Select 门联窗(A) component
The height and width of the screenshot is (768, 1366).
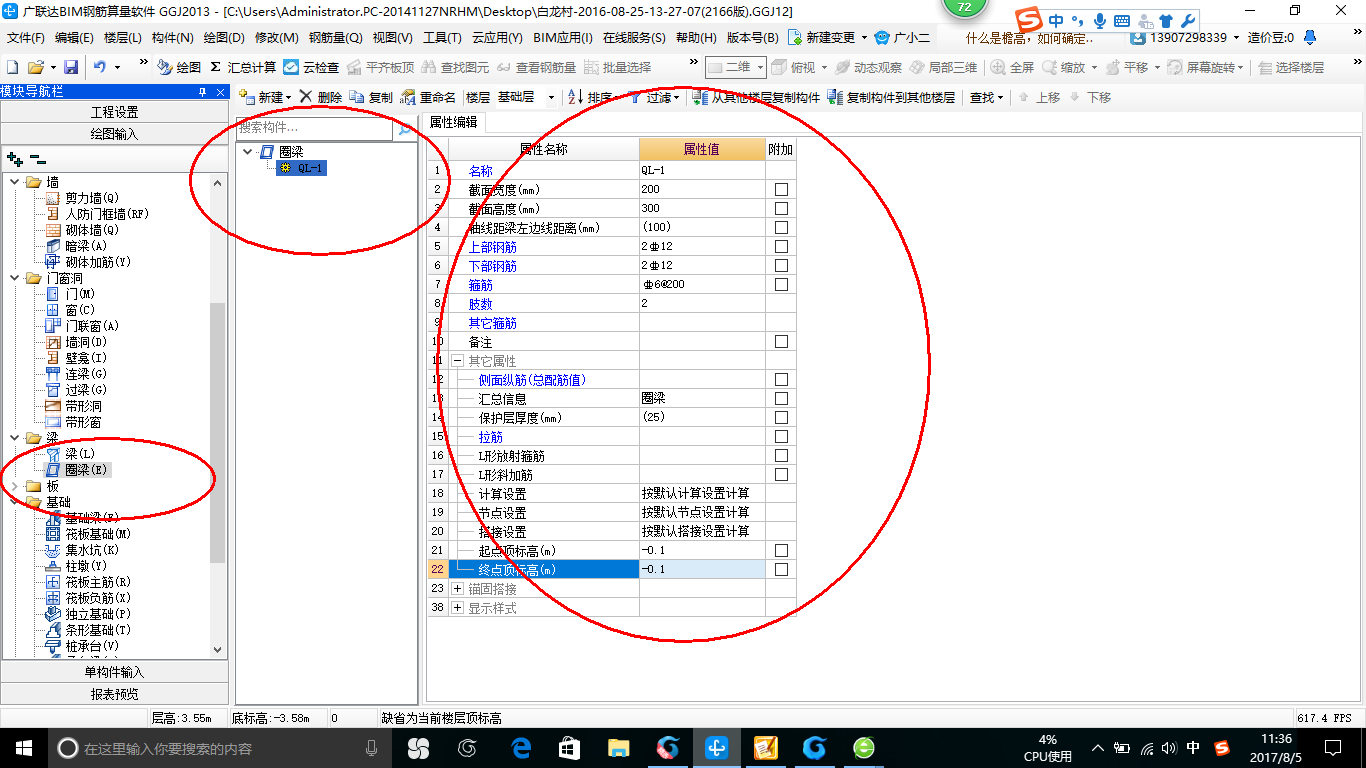(83, 326)
